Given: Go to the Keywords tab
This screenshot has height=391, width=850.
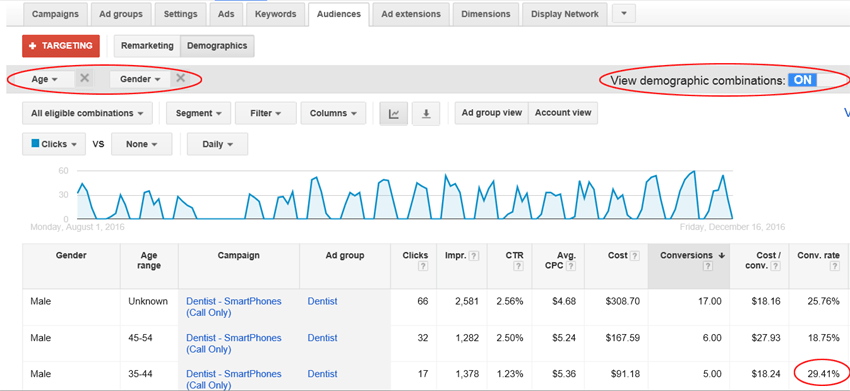Looking at the screenshot, I should 275,14.
